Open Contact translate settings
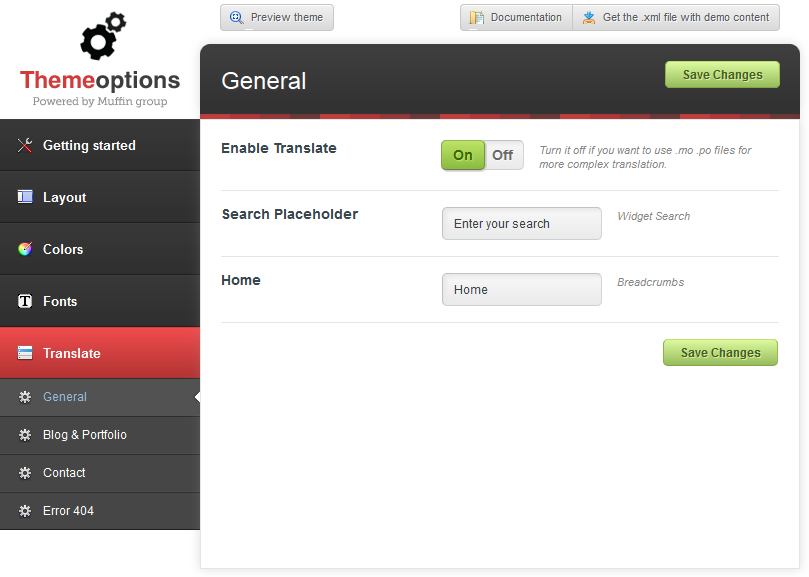The image size is (809, 577). [x=100, y=473]
